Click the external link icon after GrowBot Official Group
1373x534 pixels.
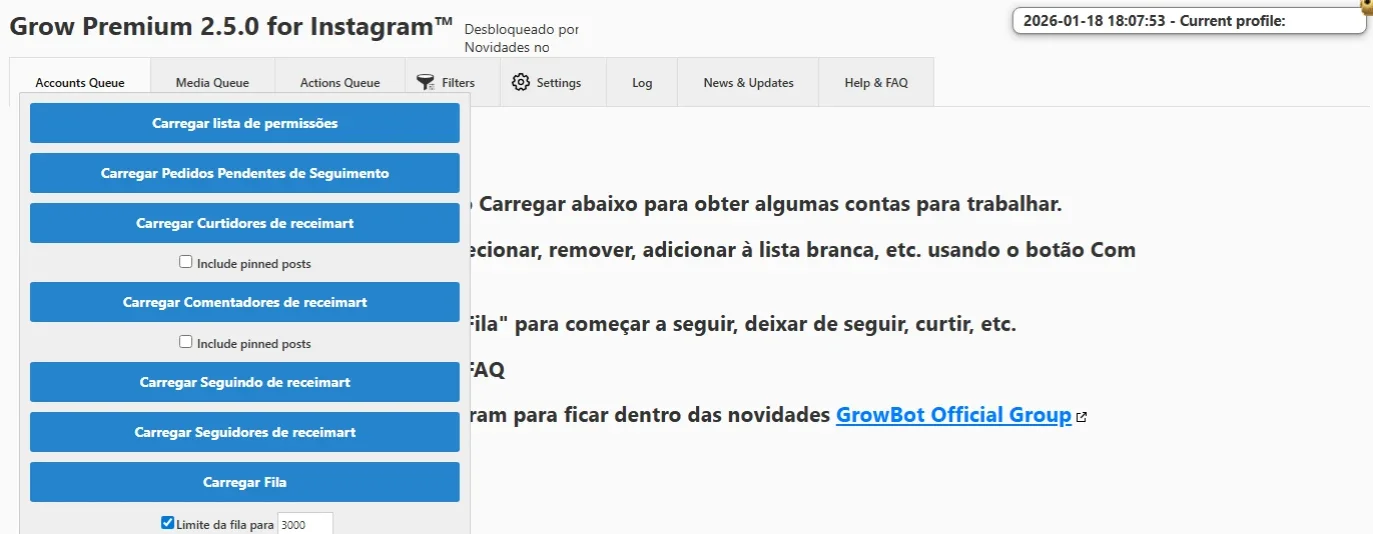(x=1081, y=417)
